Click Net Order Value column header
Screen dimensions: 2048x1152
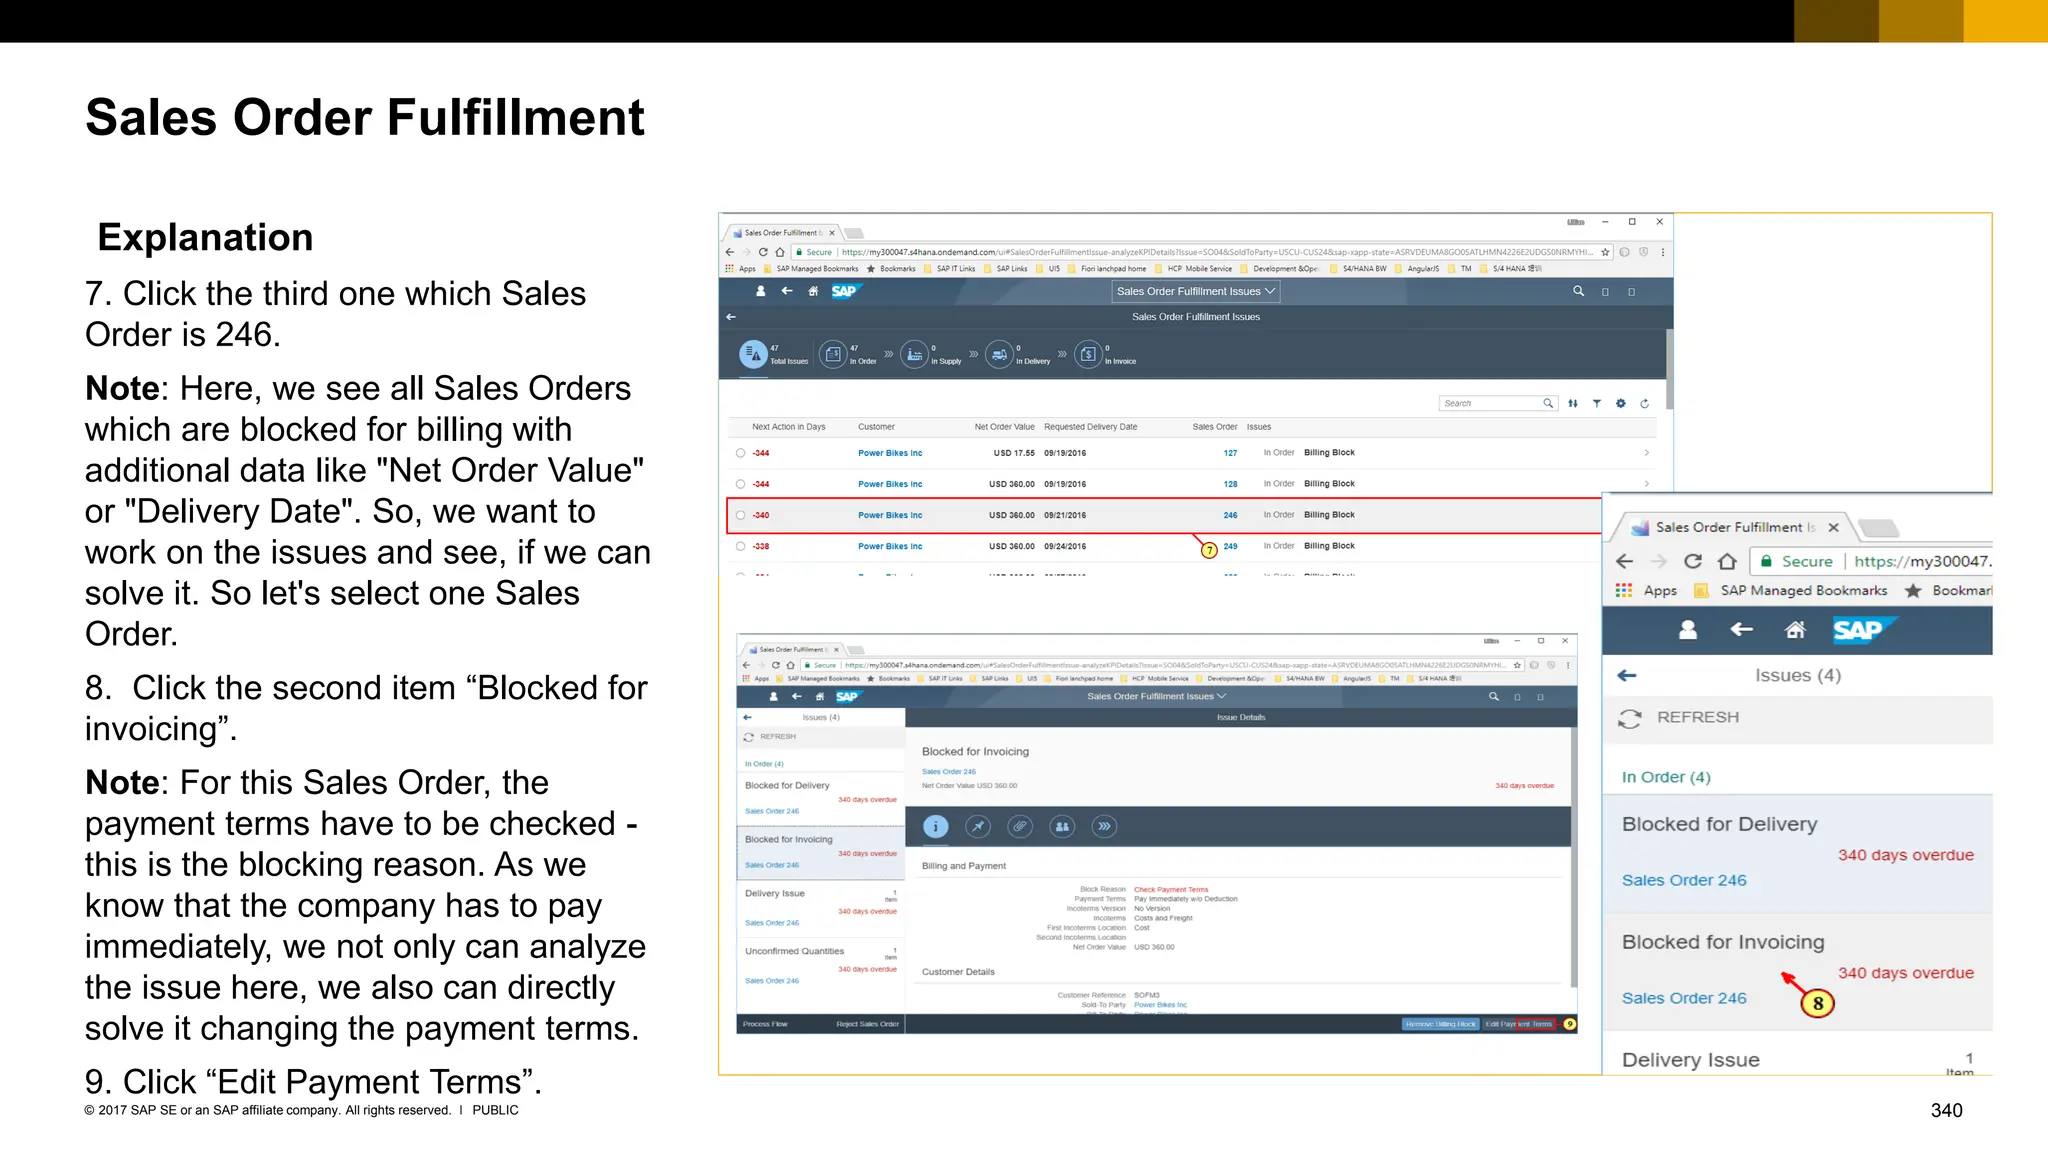tap(1004, 427)
